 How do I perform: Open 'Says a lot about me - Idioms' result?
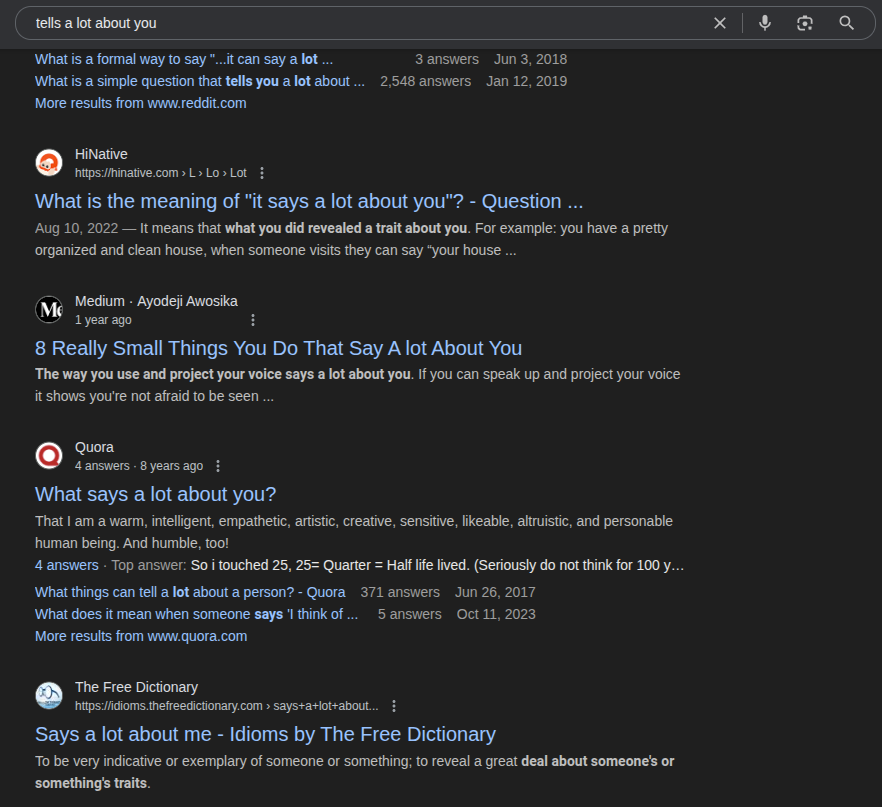pyautogui.click(x=266, y=734)
